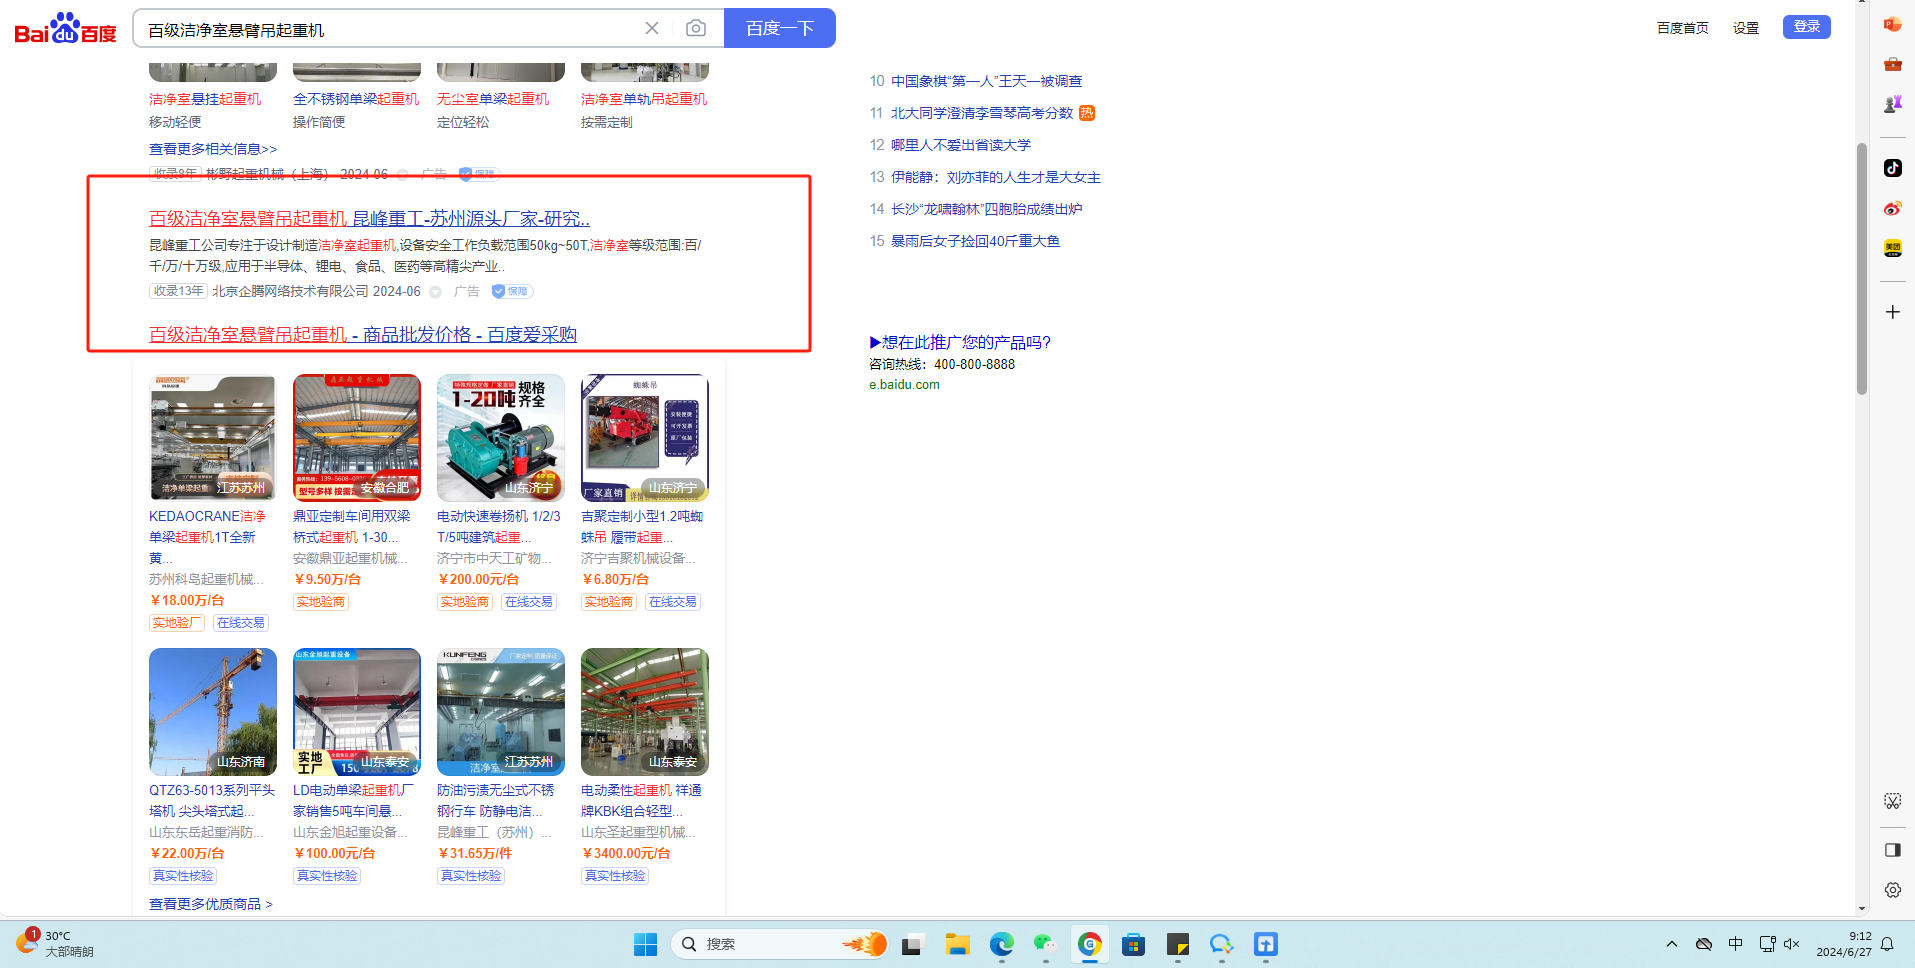This screenshot has width=1915, height=968.
Task: Open the LD电动单梁起重机 product title
Action: click(353, 800)
